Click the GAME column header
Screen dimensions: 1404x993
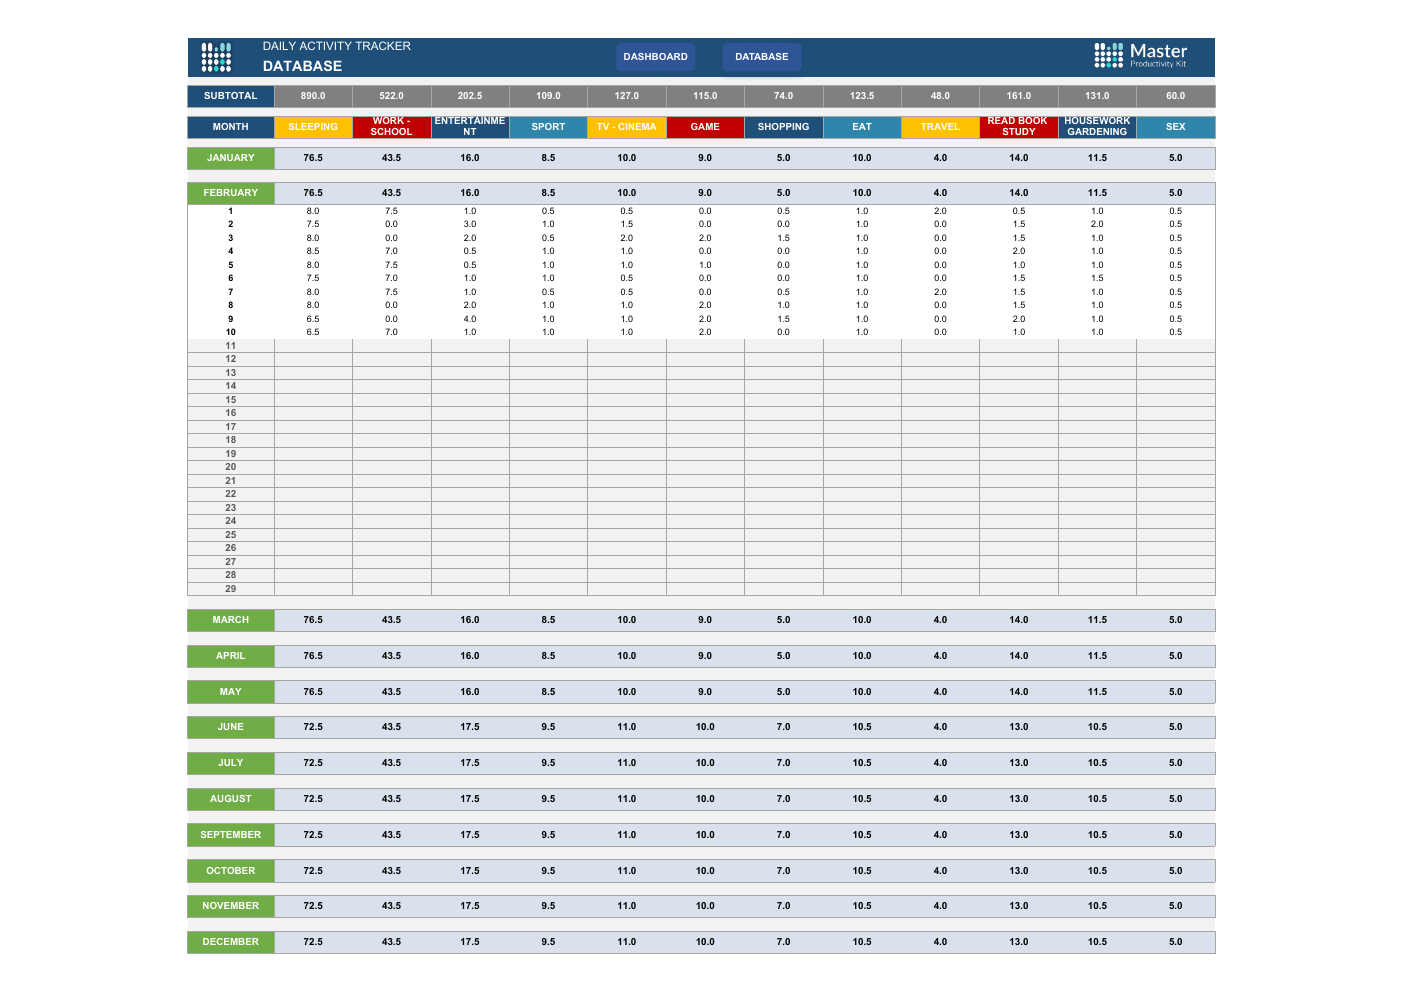tap(705, 127)
